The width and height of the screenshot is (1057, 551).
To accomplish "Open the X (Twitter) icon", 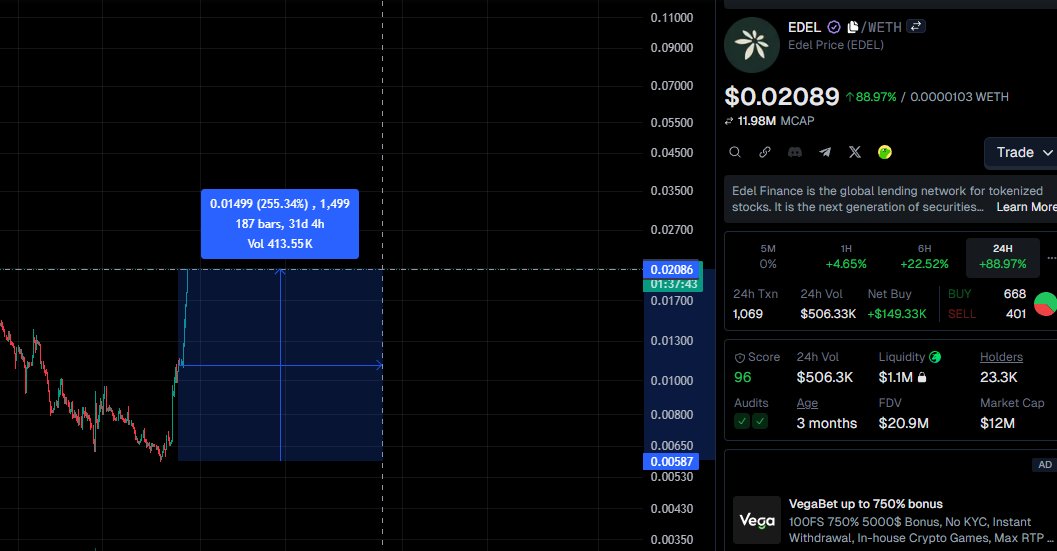I will 855,152.
